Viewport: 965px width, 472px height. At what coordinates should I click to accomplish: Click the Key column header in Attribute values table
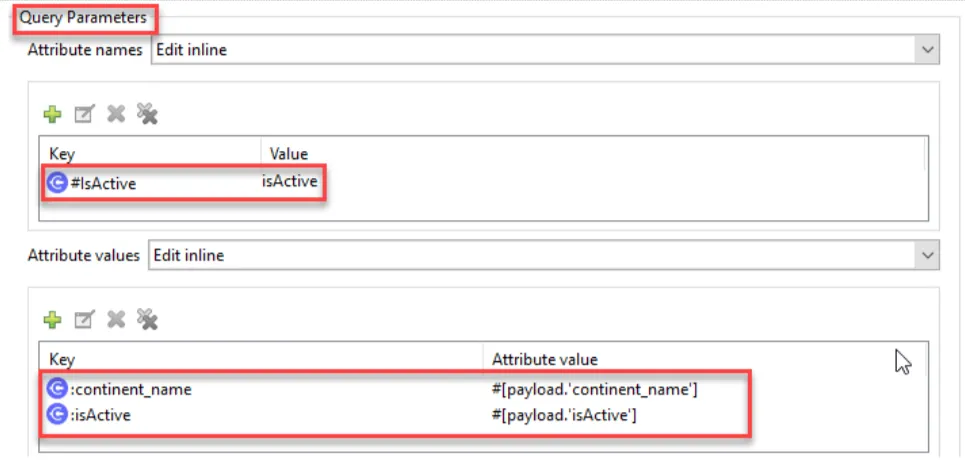(62, 359)
